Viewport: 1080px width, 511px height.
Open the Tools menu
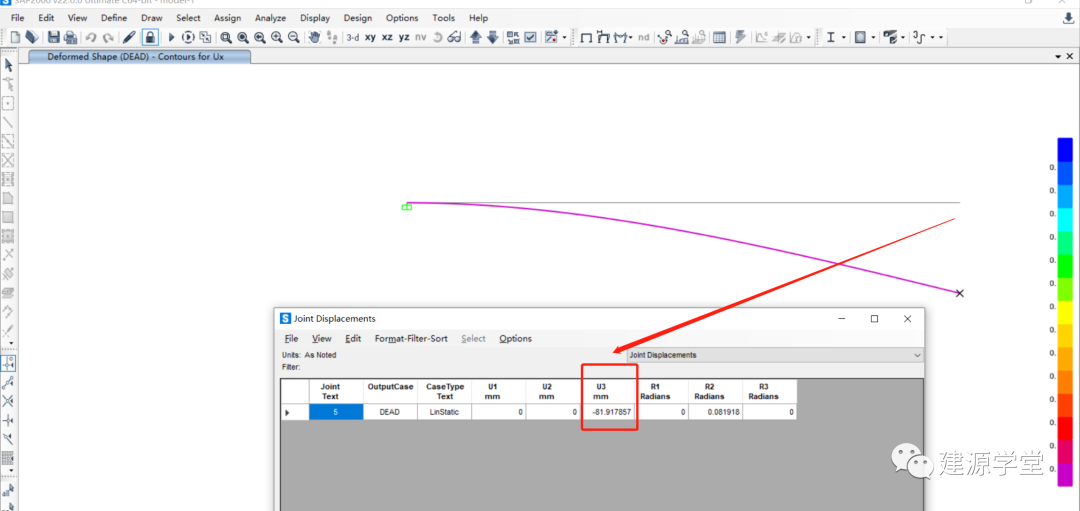click(x=444, y=18)
